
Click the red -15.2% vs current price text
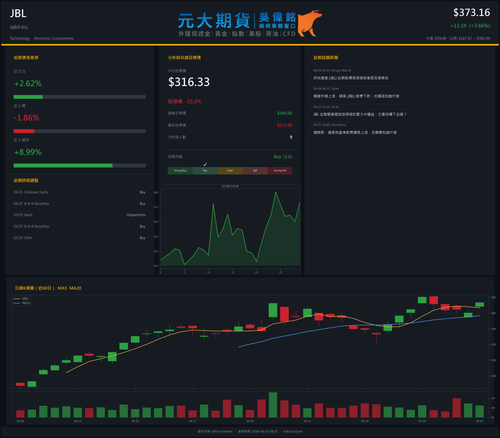point(185,101)
